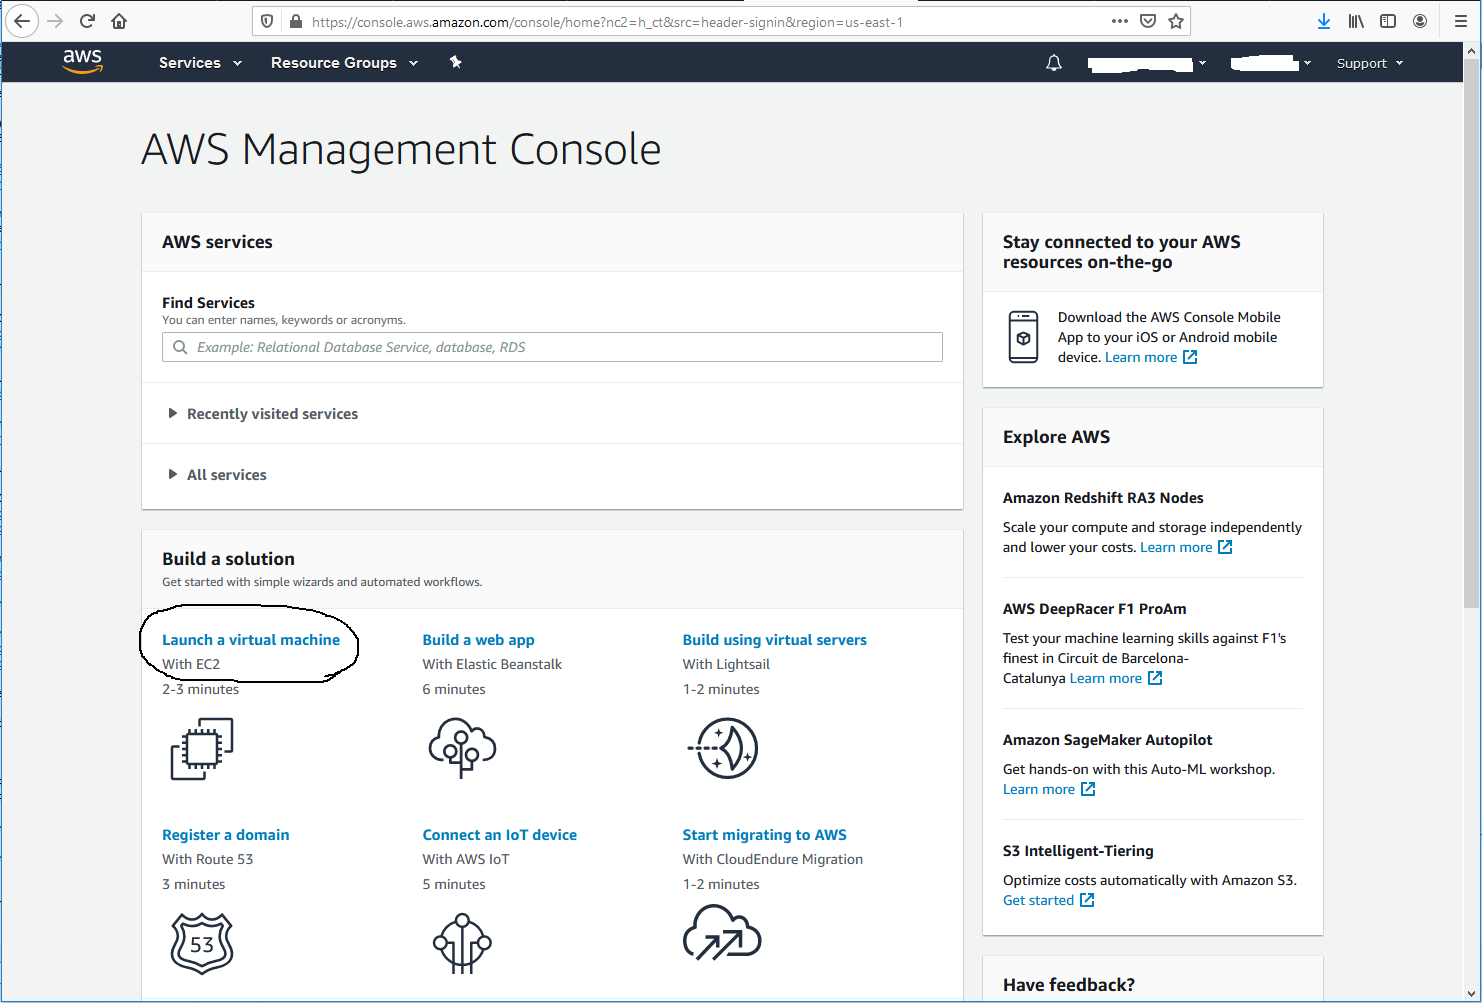This screenshot has height=1003, width=1482.
Task: Click Learn more for Console Mobile App
Action: tap(1151, 357)
